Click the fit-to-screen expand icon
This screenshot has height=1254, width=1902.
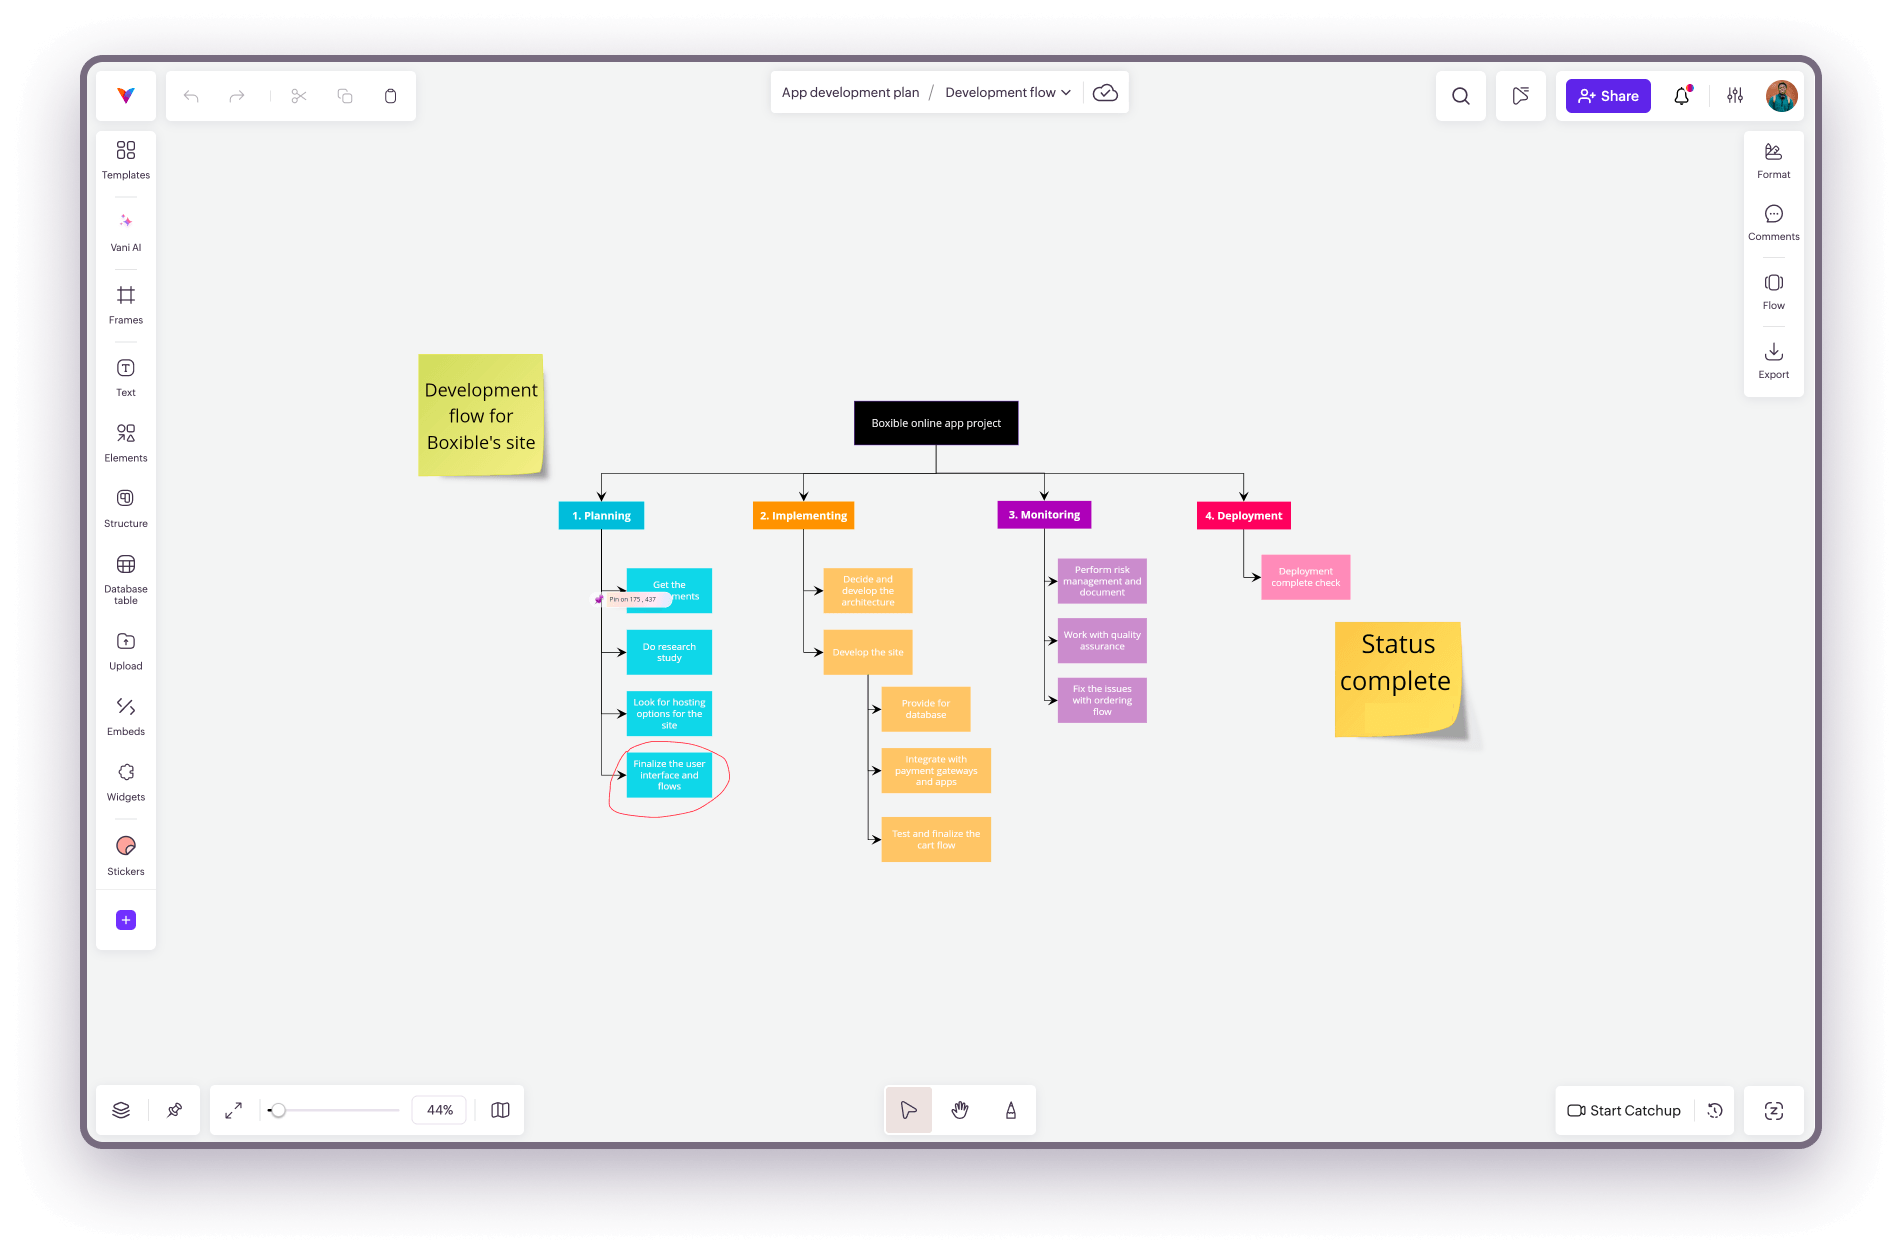(x=233, y=1110)
